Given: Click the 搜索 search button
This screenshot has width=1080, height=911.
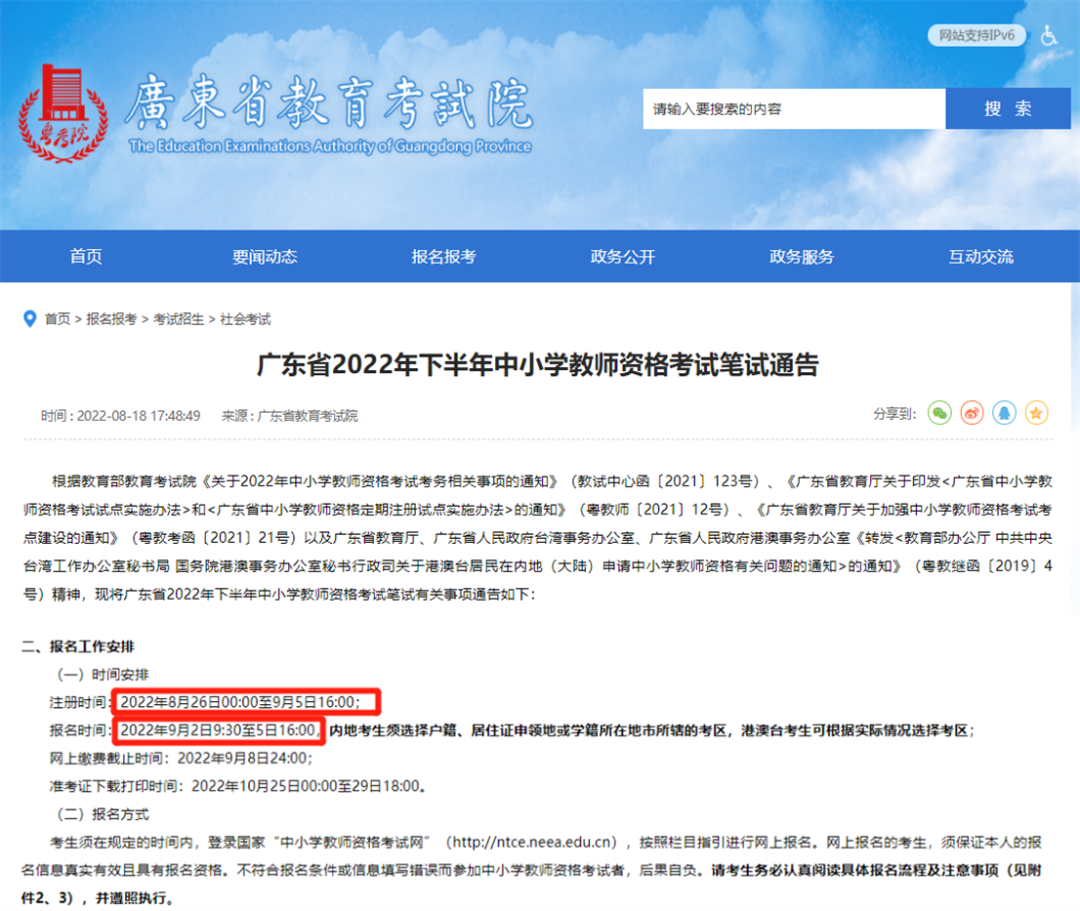Looking at the screenshot, I should point(1008,109).
